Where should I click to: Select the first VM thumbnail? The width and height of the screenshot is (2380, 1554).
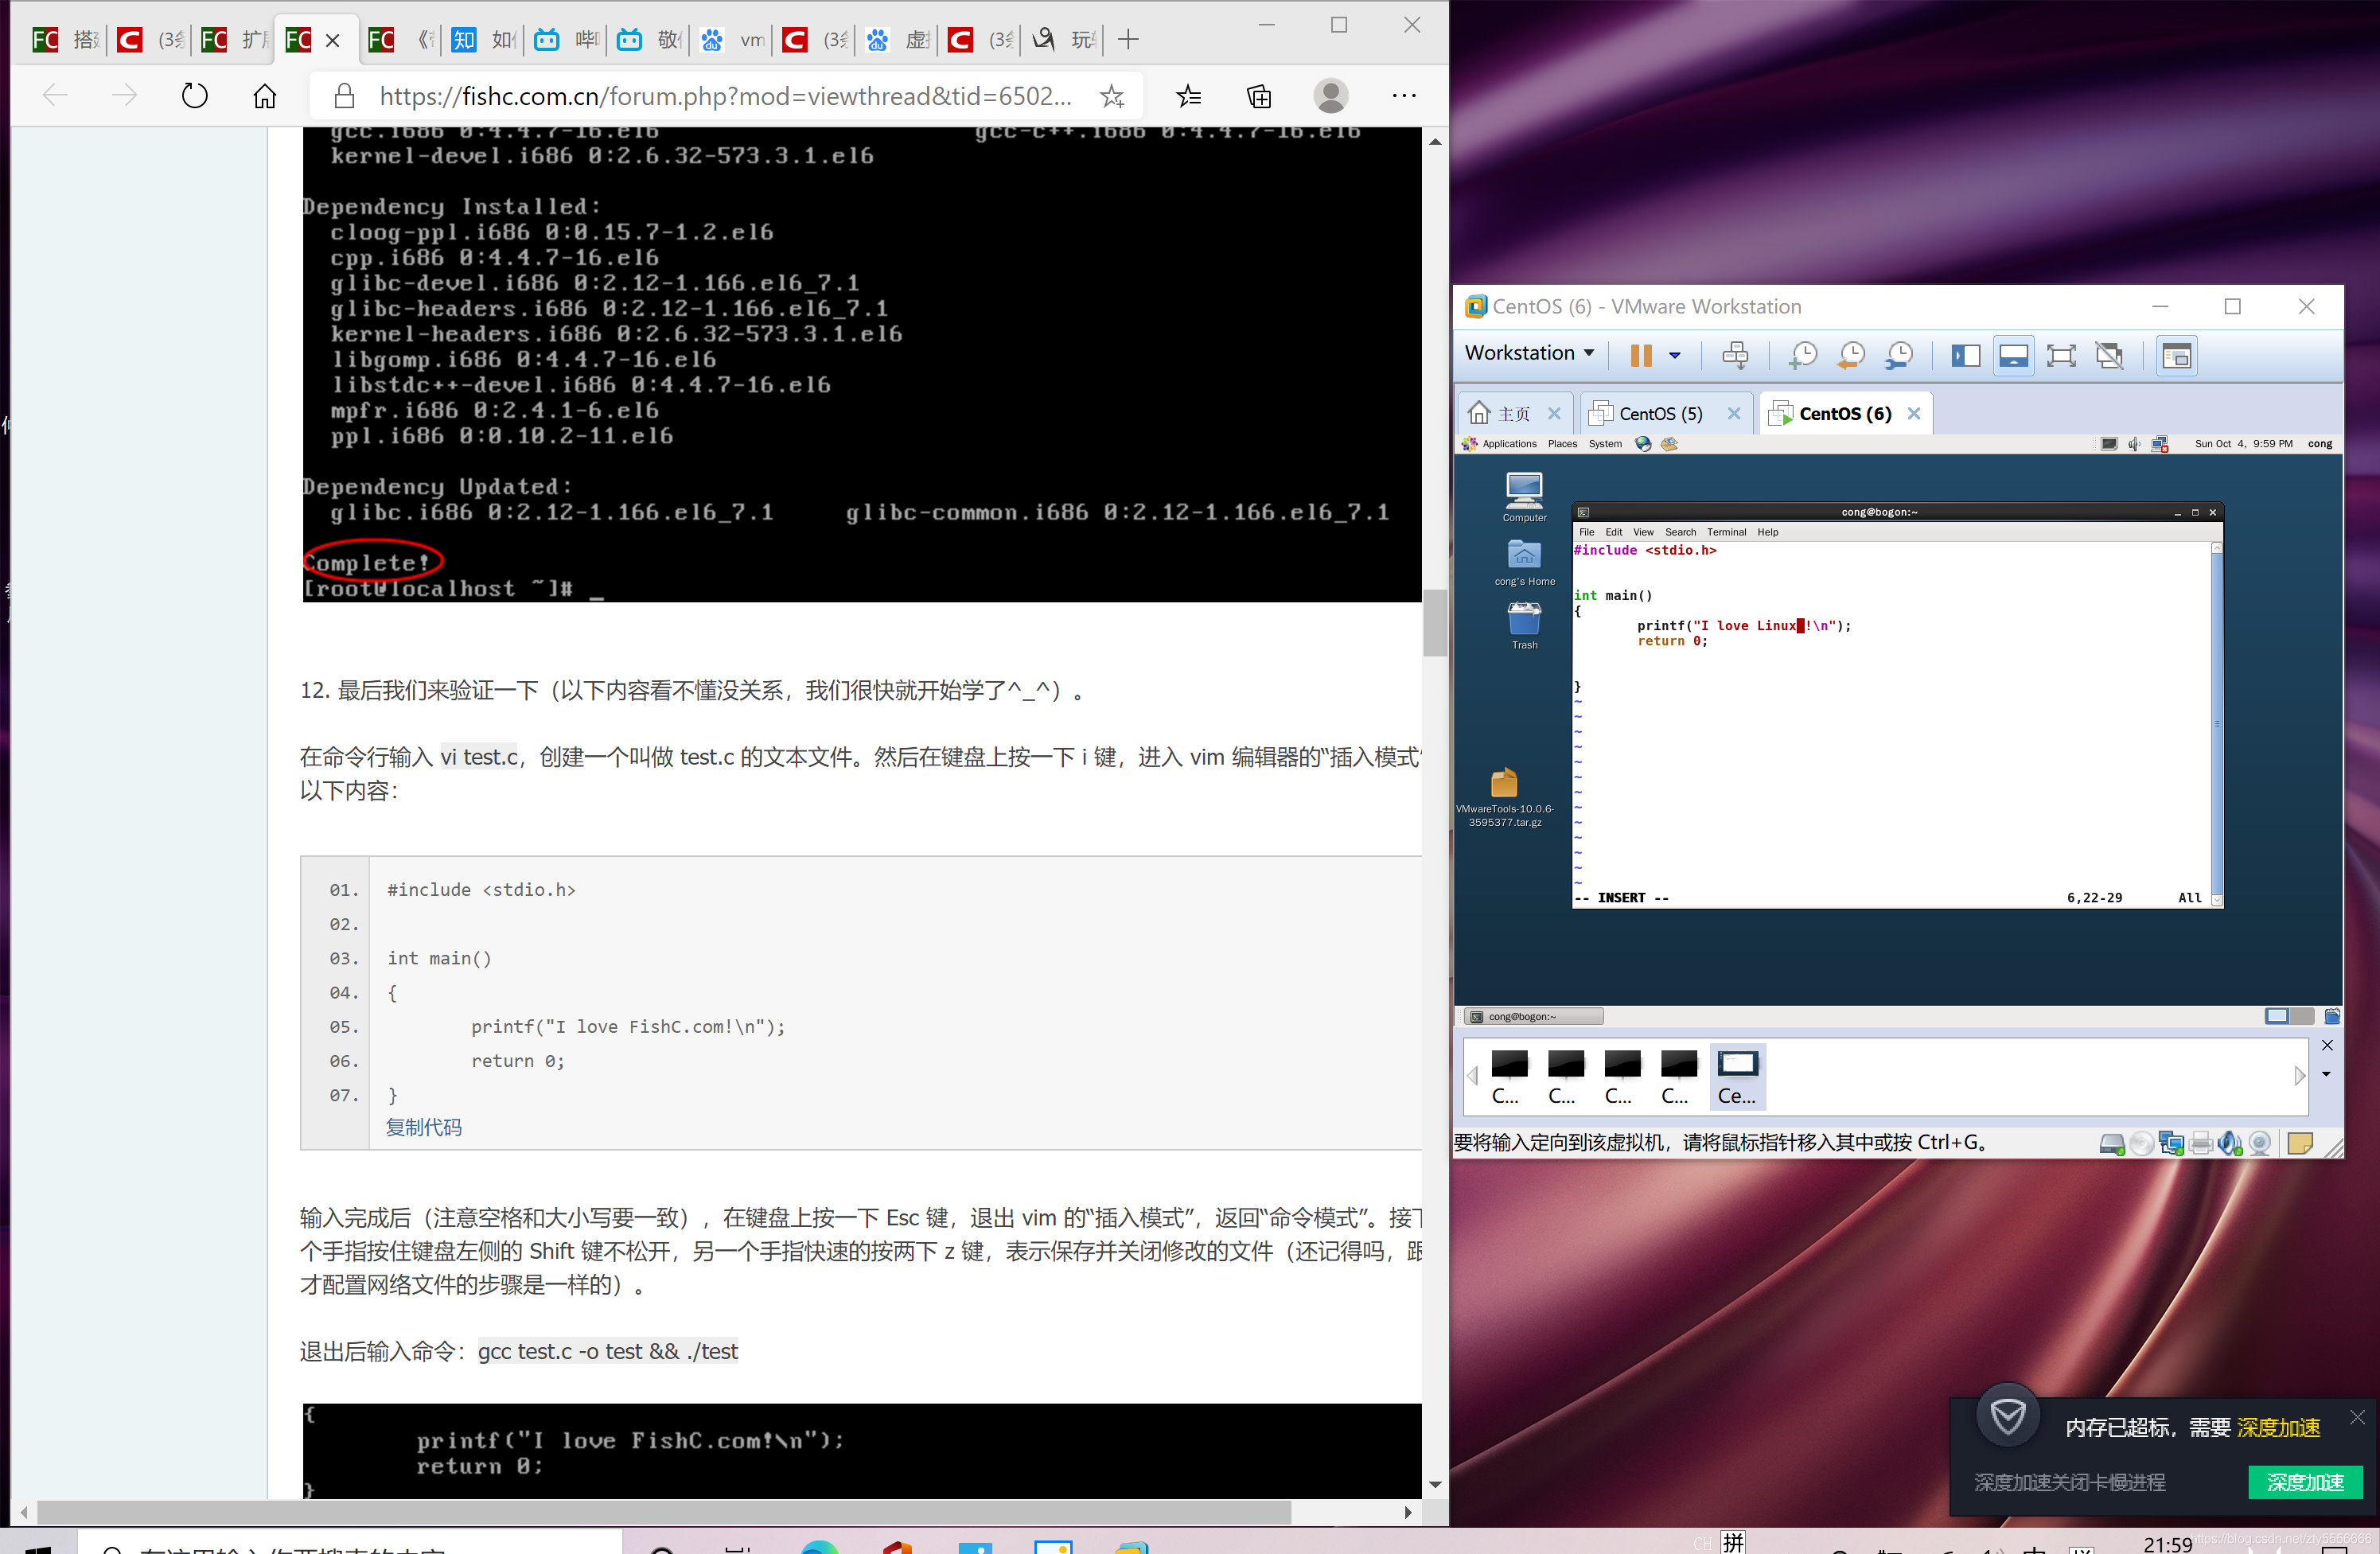(1508, 1076)
